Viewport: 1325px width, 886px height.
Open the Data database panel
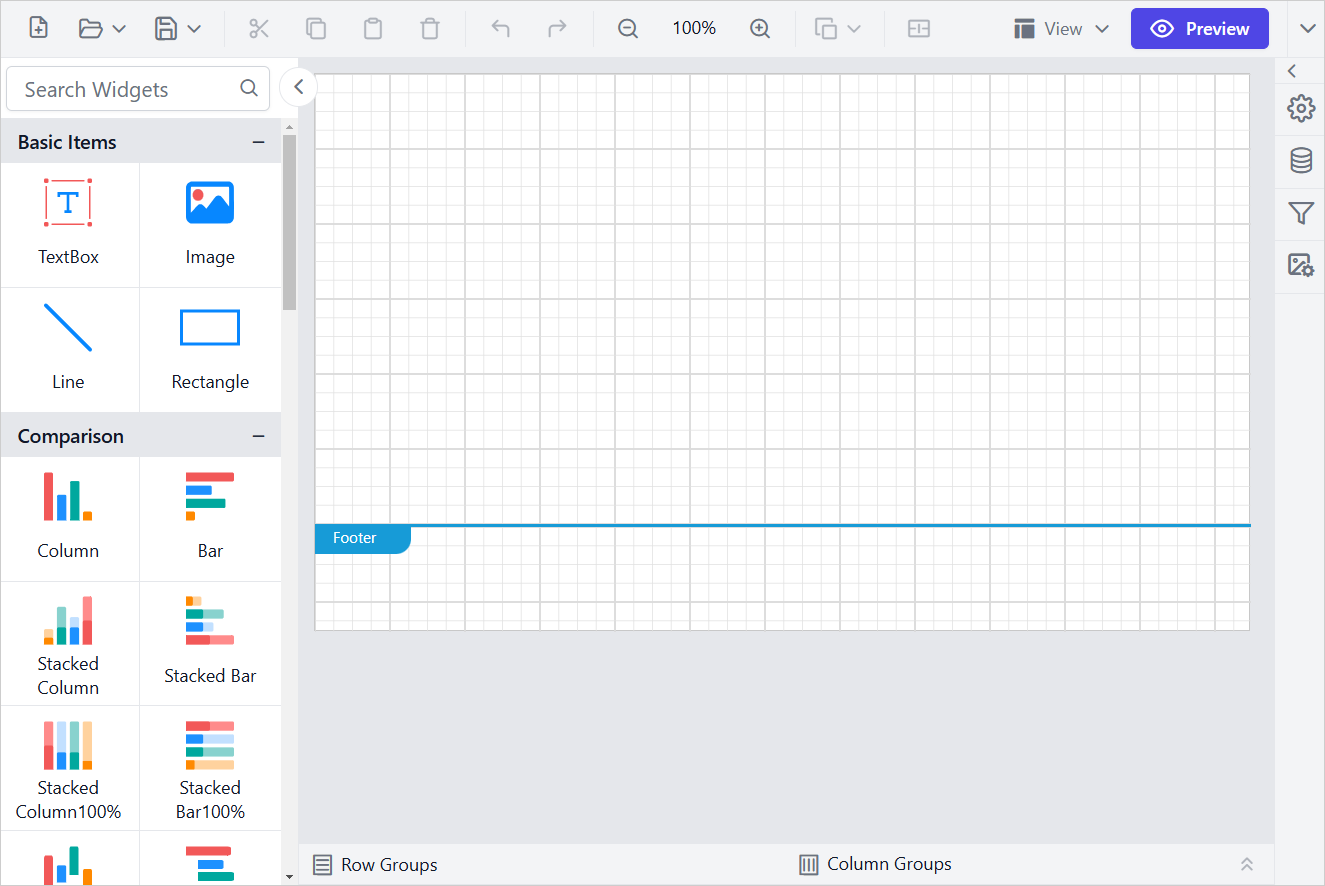pyautogui.click(x=1300, y=160)
